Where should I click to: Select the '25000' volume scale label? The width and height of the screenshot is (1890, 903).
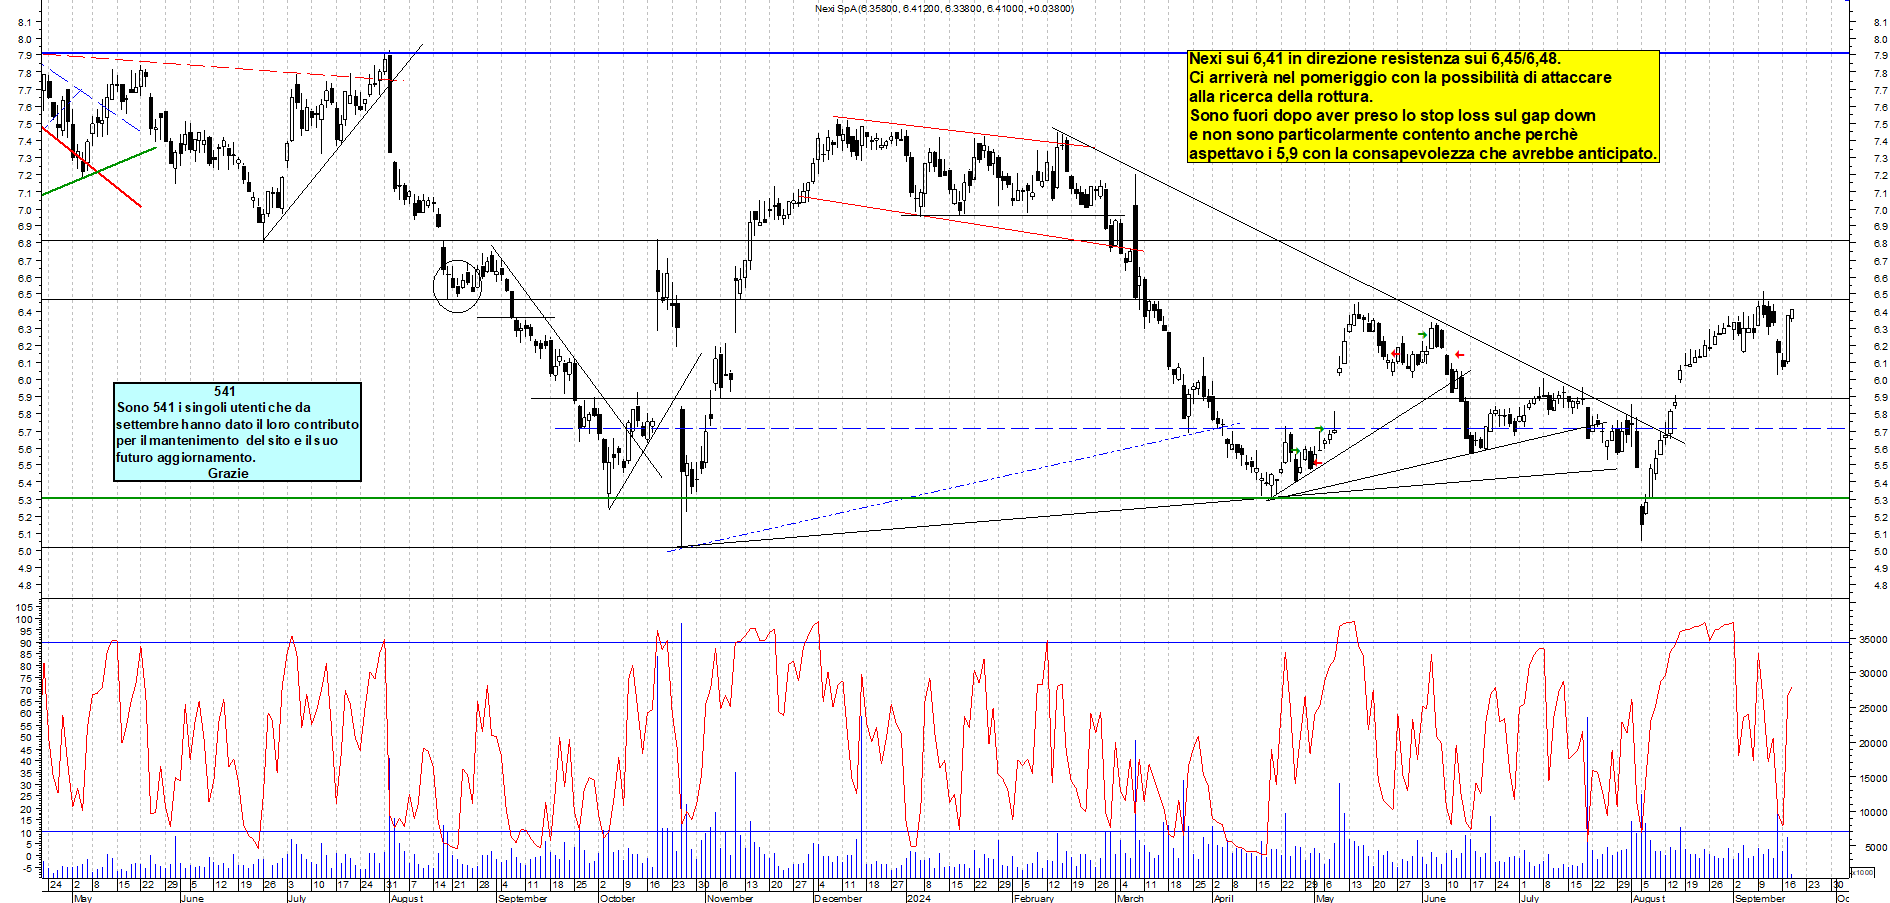click(1873, 709)
